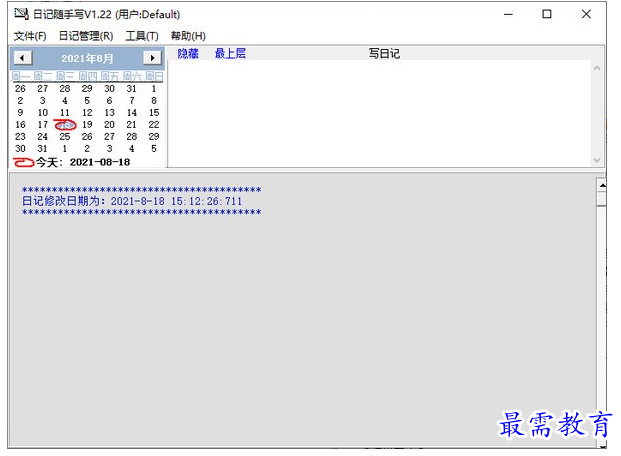Select August 31 in the calendar
The height and width of the screenshot is (456, 621).
pyautogui.click(x=43, y=149)
